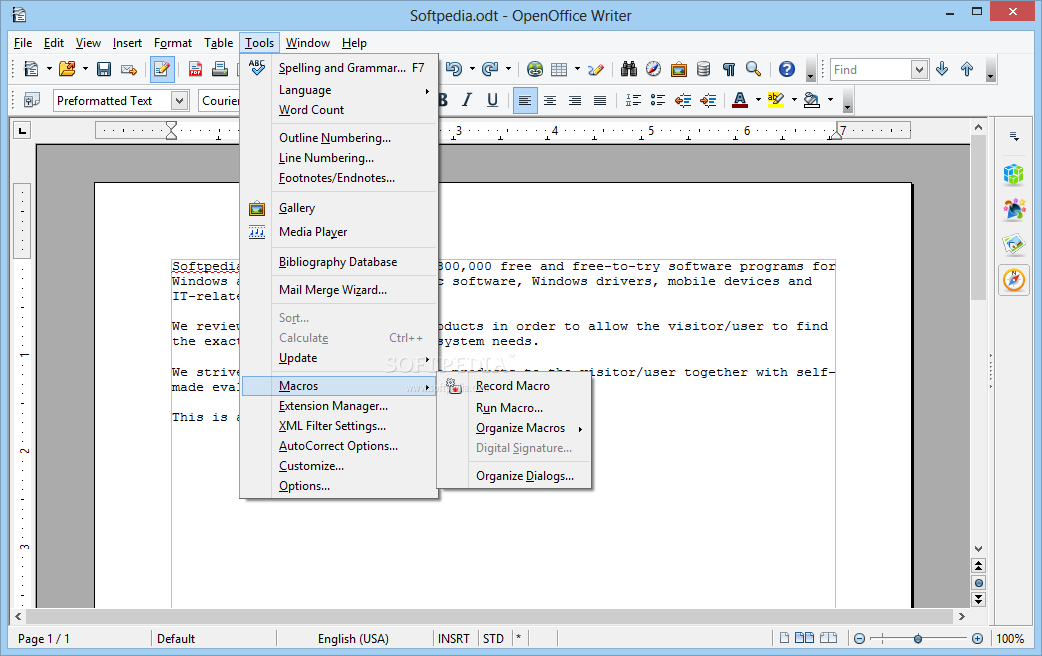
Task: Toggle Nonprinting Characters paragraph icon
Action: click(x=729, y=69)
